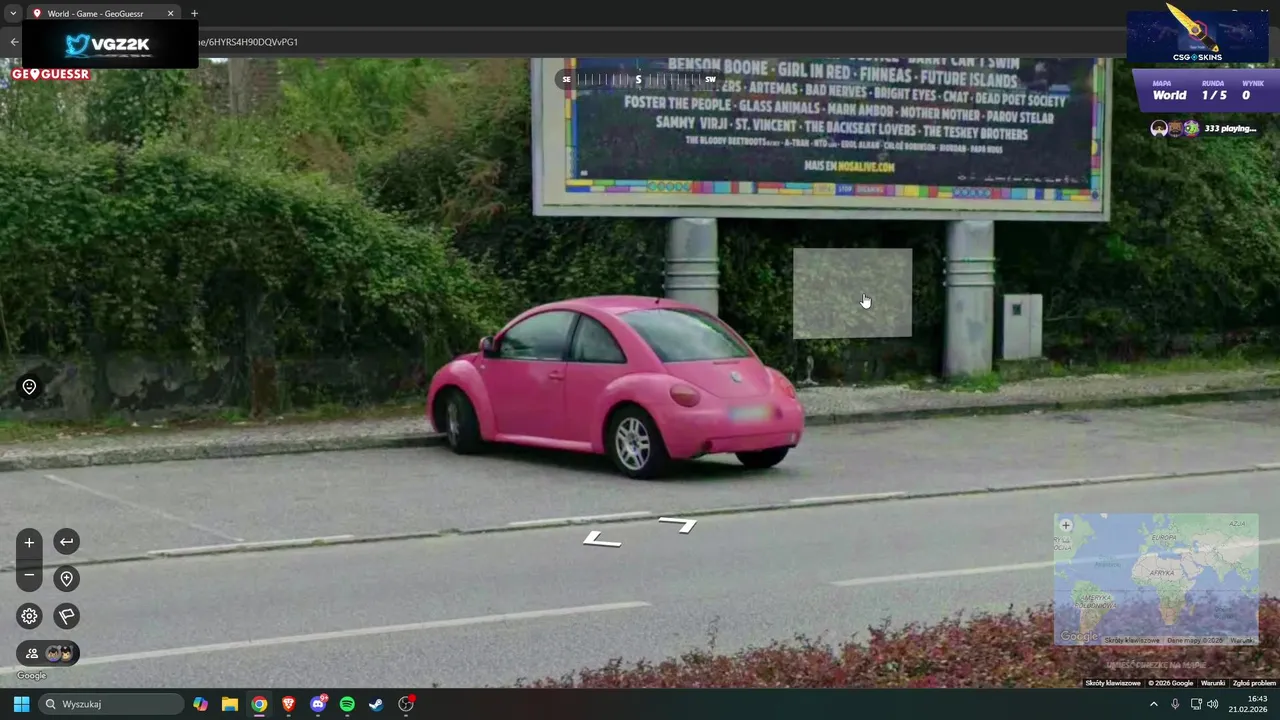Move forward using the left navigation arrow
Viewport: 1280px width, 720px height.
click(602, 540)
